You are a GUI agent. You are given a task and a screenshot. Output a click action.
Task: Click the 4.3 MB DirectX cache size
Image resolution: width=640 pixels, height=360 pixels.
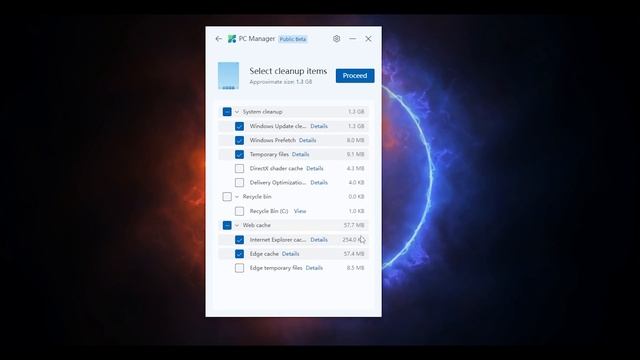point(355,168)
